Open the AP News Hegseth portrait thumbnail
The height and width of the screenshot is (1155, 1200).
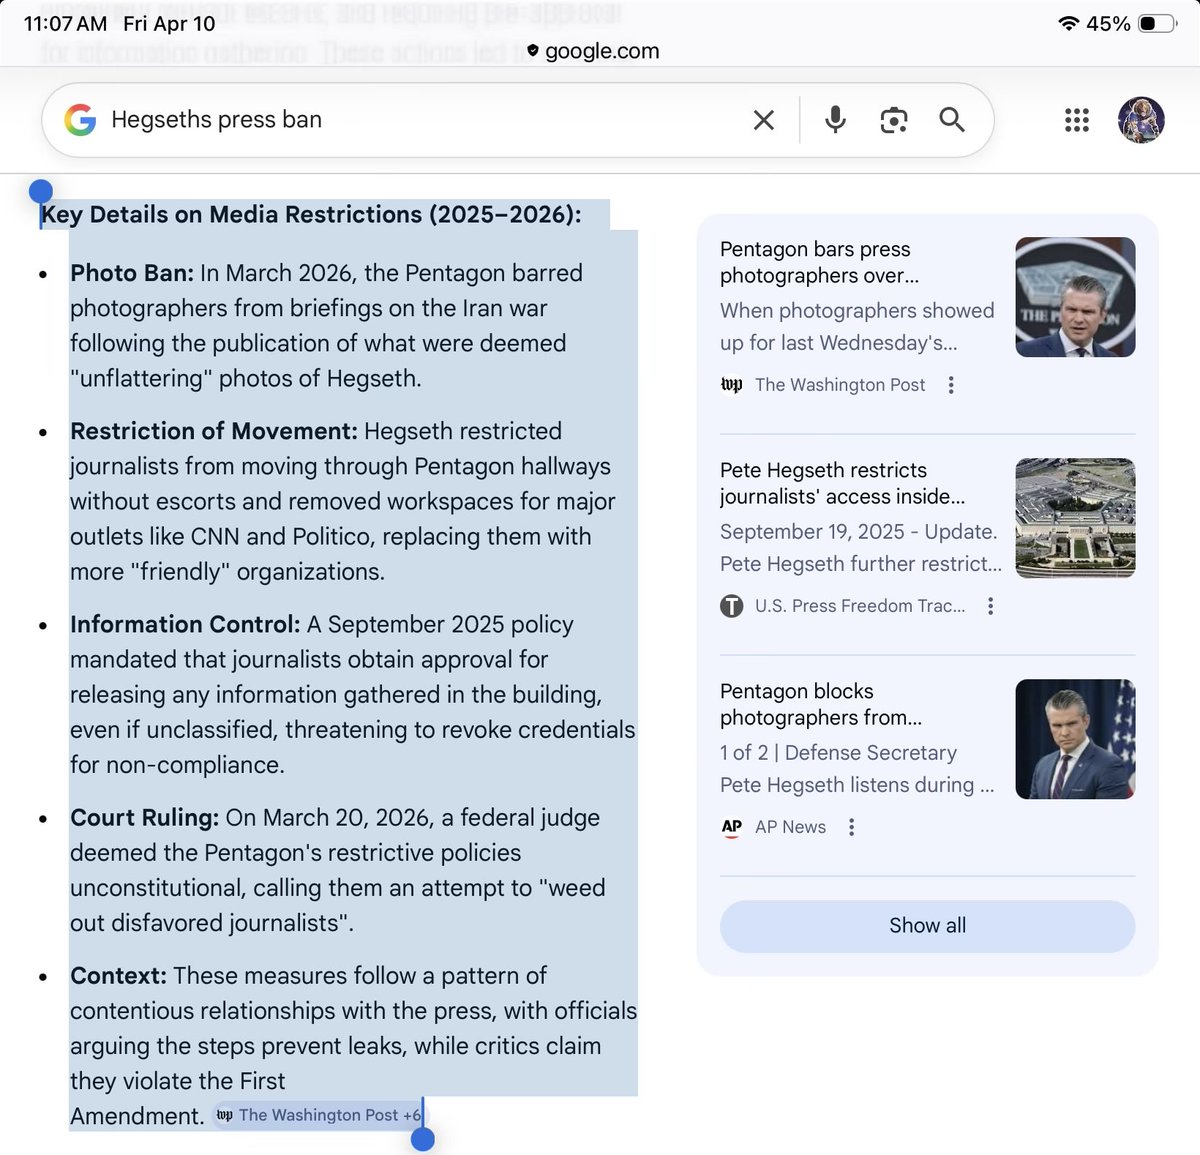click(1075, 739)
